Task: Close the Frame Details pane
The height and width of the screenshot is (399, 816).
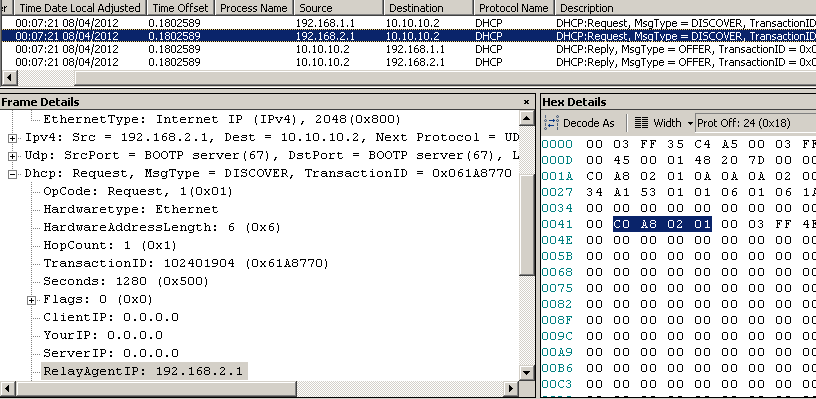Action: point(526,102)
